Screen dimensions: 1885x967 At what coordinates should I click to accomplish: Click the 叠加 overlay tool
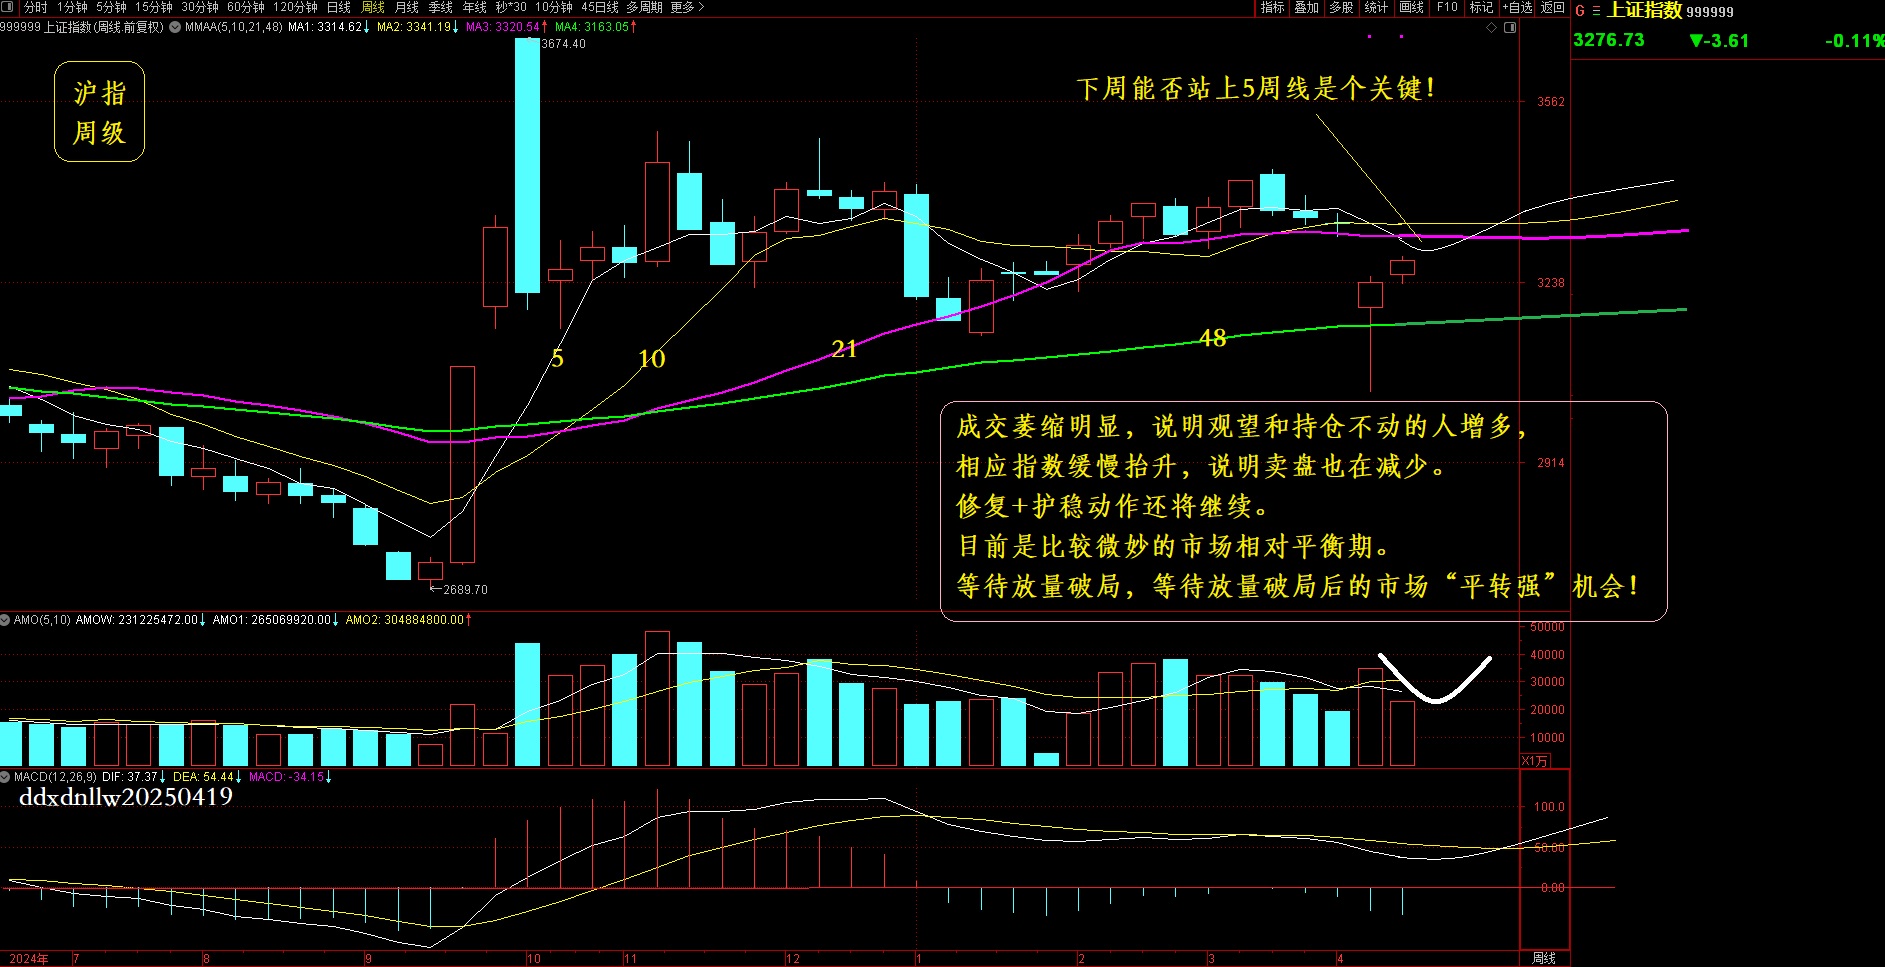click(1308, 7)
